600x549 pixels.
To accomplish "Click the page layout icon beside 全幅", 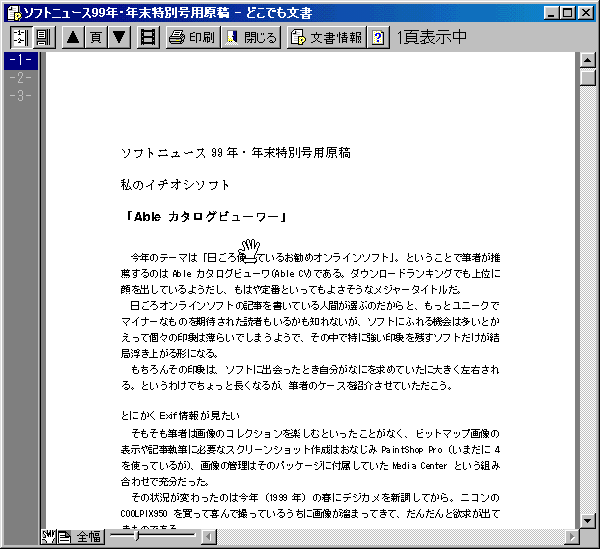I will 64,537.
